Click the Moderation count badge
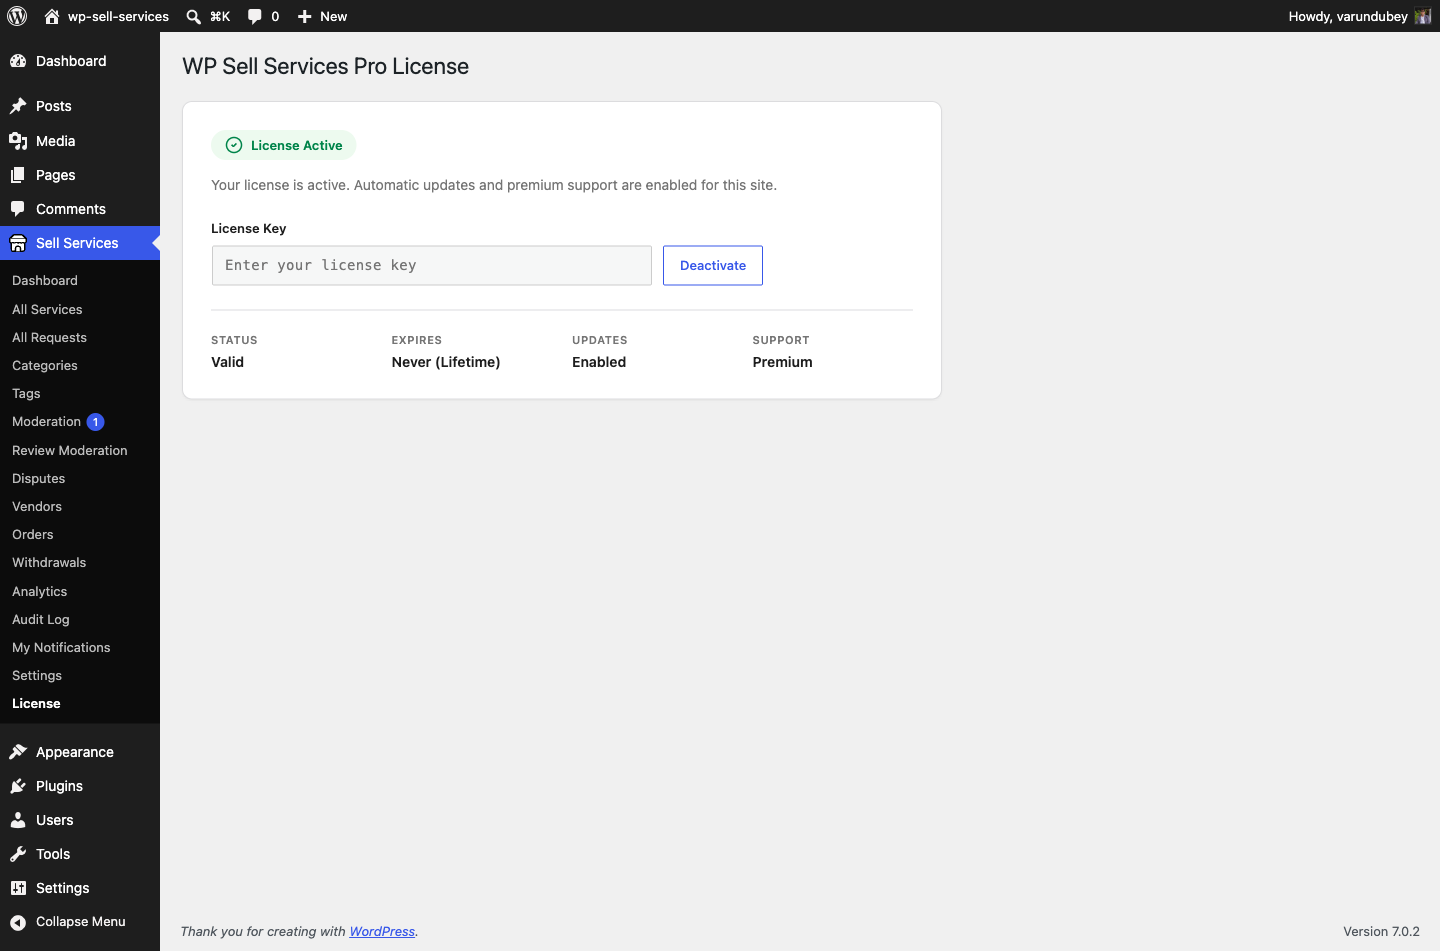The image size is (1440, 951). tap(95, 422)
